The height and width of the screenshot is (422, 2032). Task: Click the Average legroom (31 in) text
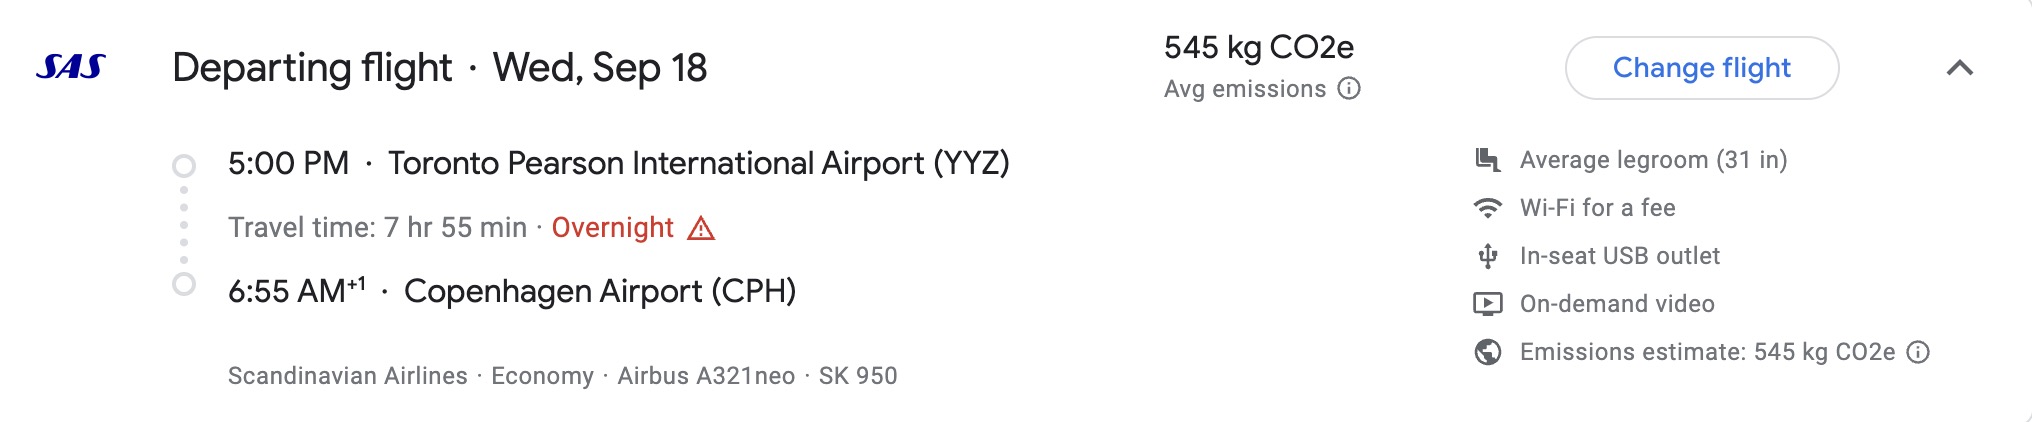pos(1653,160)
